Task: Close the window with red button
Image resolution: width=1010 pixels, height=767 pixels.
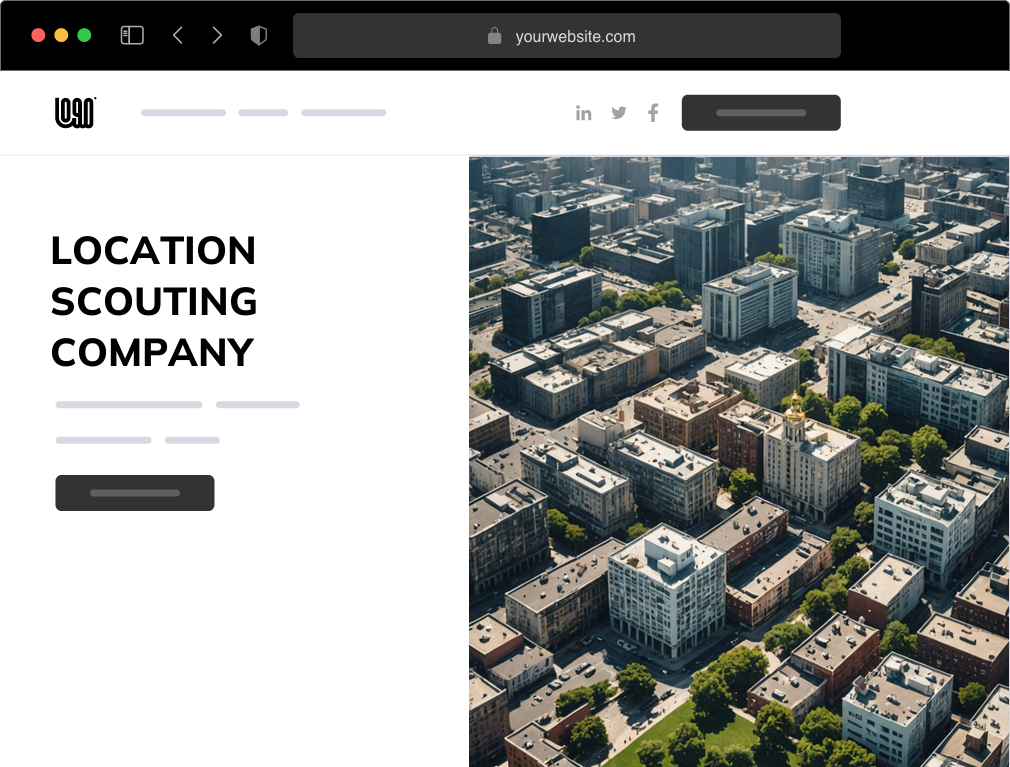Action: pyautogui.click(x=38, y=35)
